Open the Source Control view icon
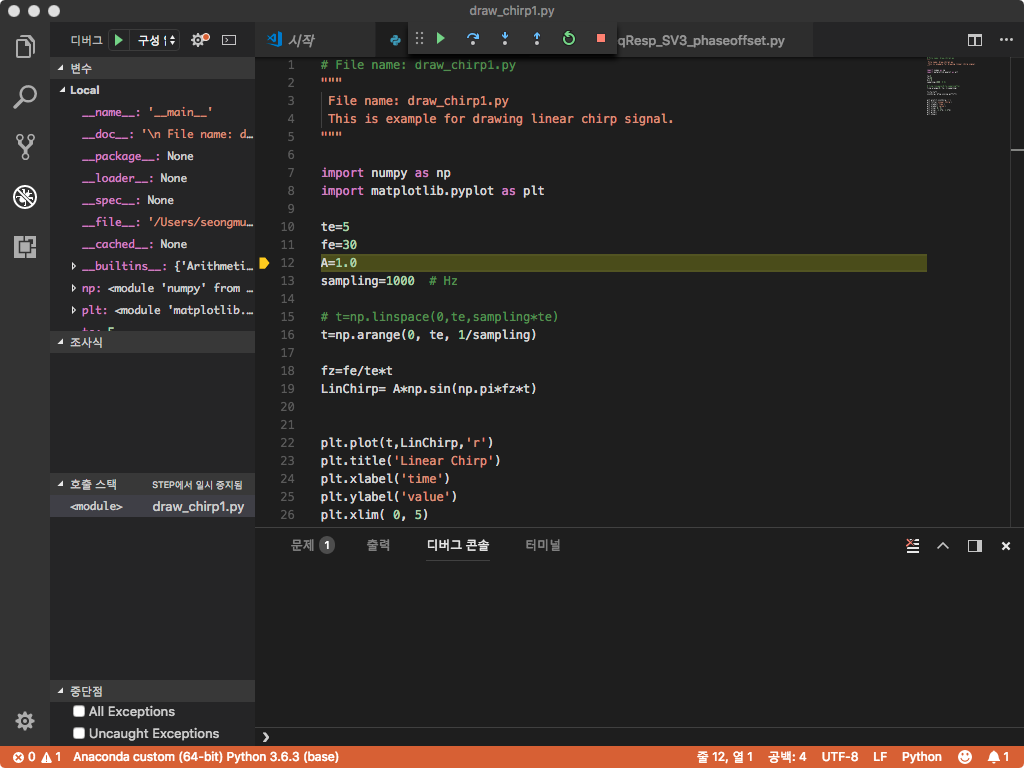1024x768 pixels. [x=25, y=147]
